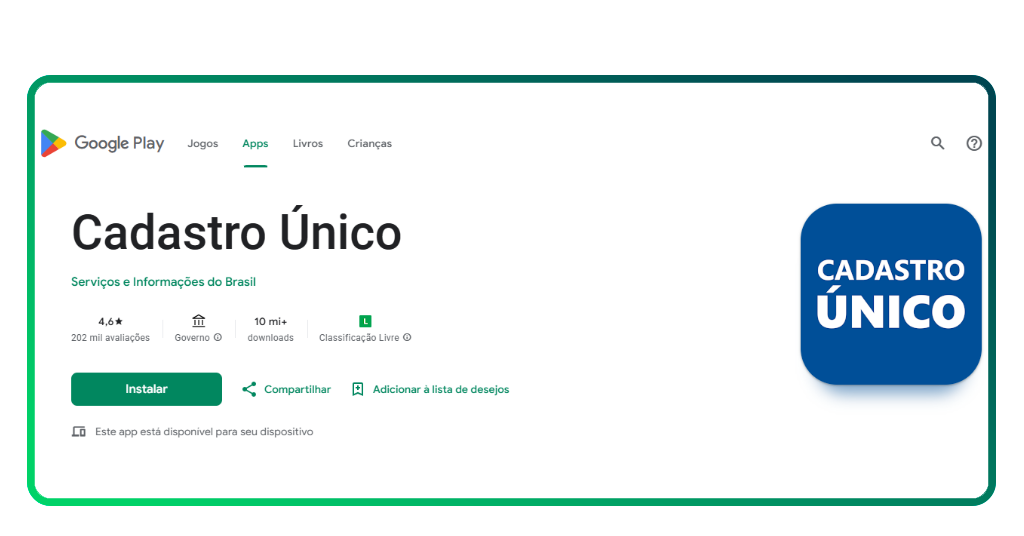Click the 4,6 star rating
This screenshot has height=536, width=1024.
(x=110, y=321)
